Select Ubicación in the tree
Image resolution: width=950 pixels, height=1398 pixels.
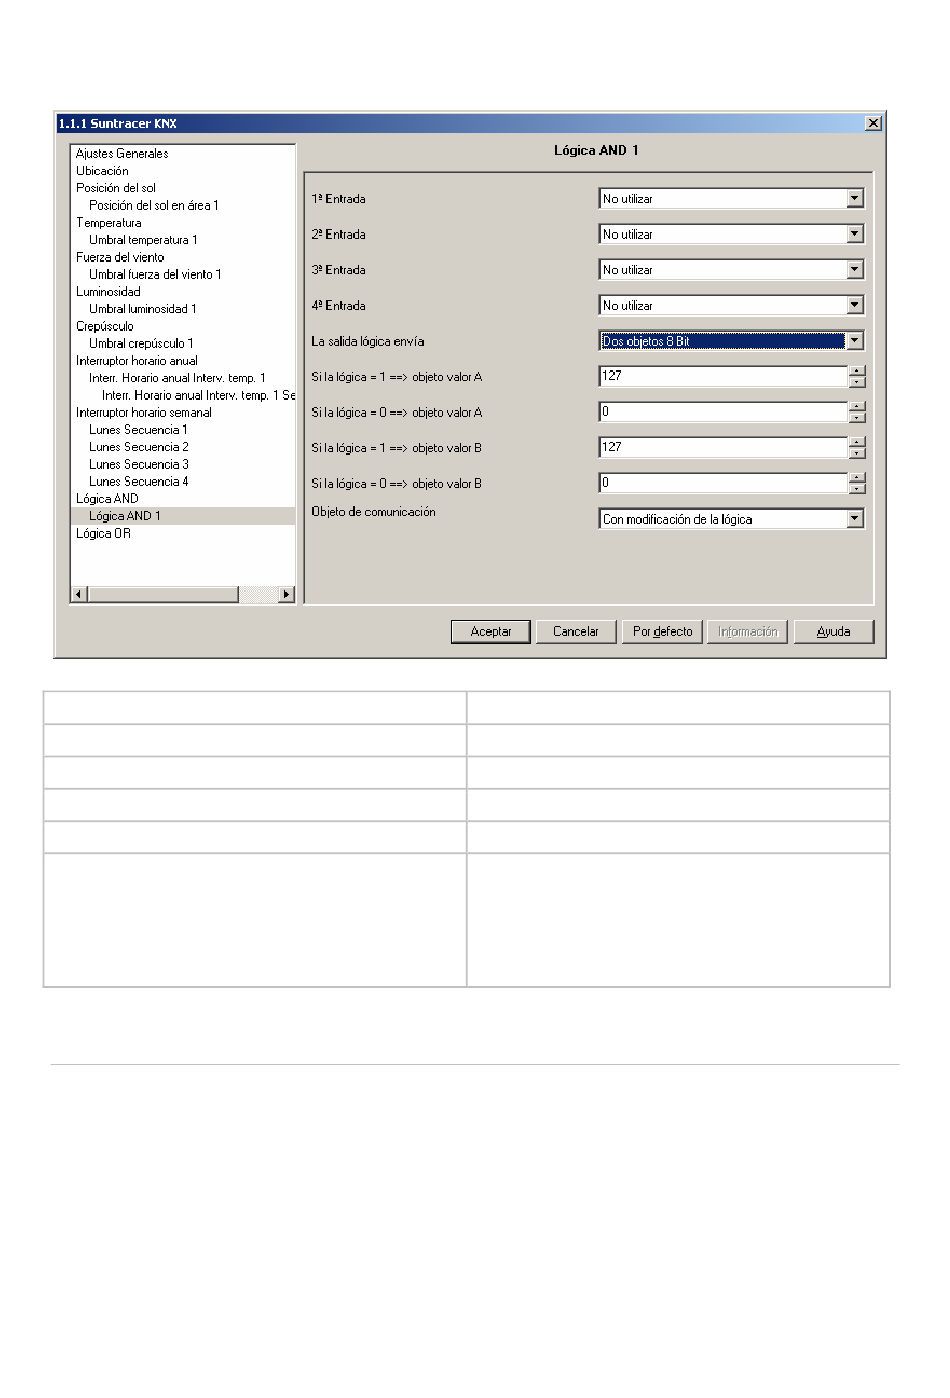102,171
